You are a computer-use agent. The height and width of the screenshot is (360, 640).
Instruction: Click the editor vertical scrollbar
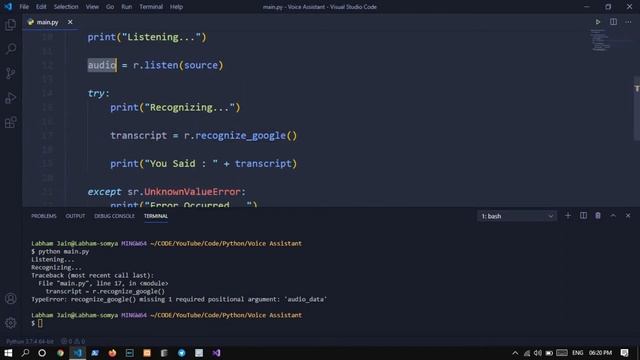coord(636,108)
